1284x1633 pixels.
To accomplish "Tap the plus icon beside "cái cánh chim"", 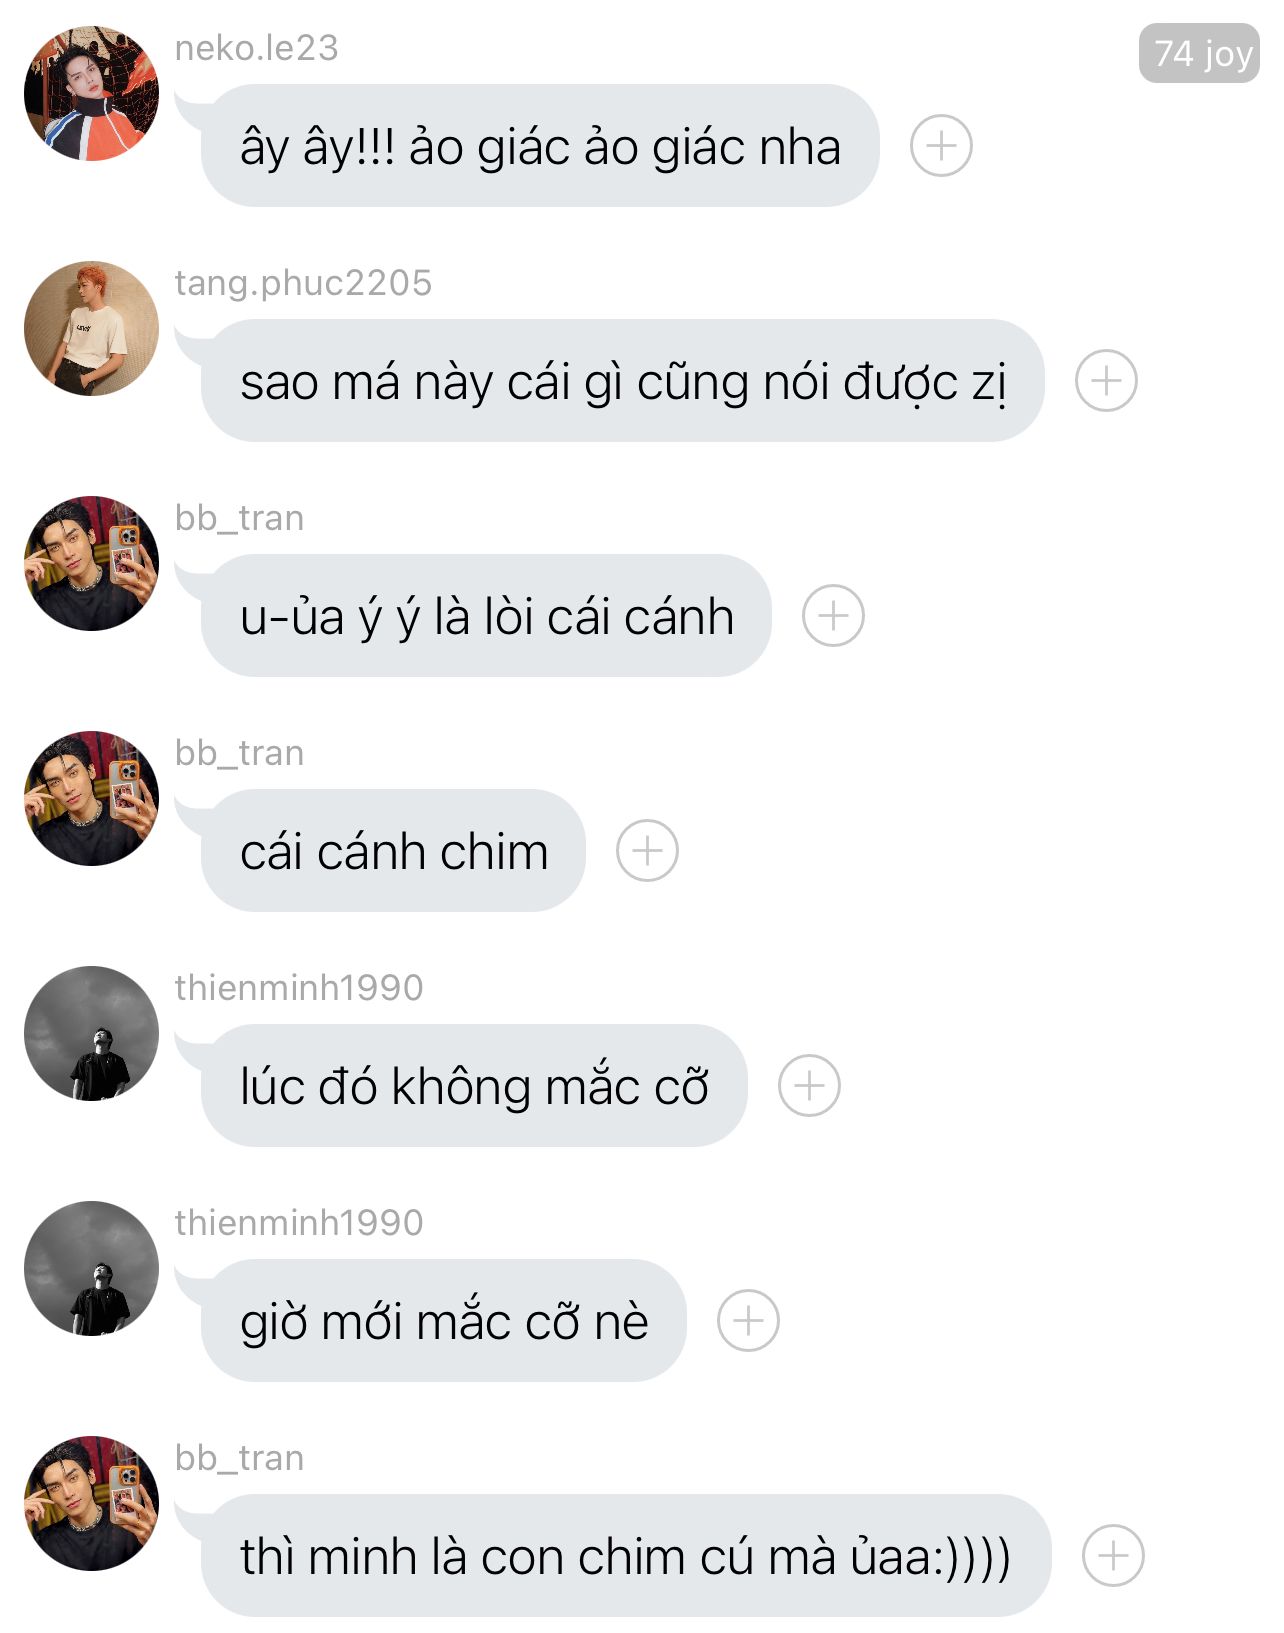I will 647,851.
